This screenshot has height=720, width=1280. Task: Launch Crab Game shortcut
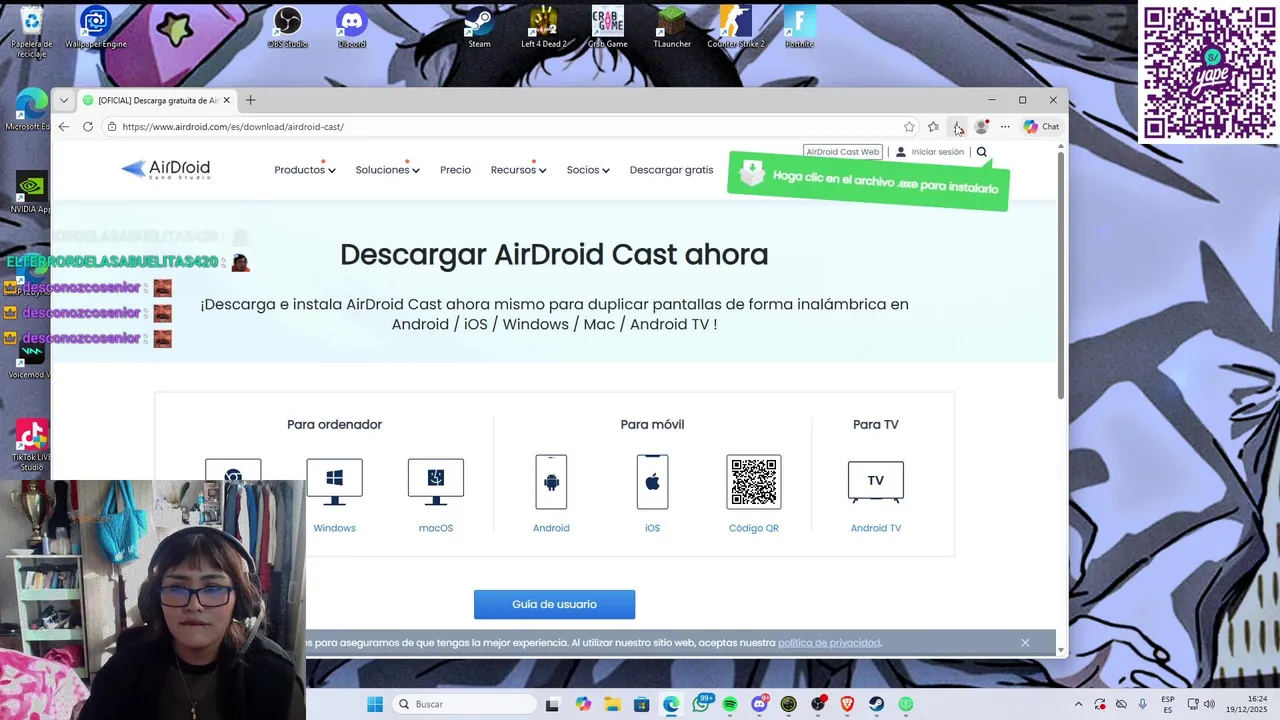pos(608,27)
